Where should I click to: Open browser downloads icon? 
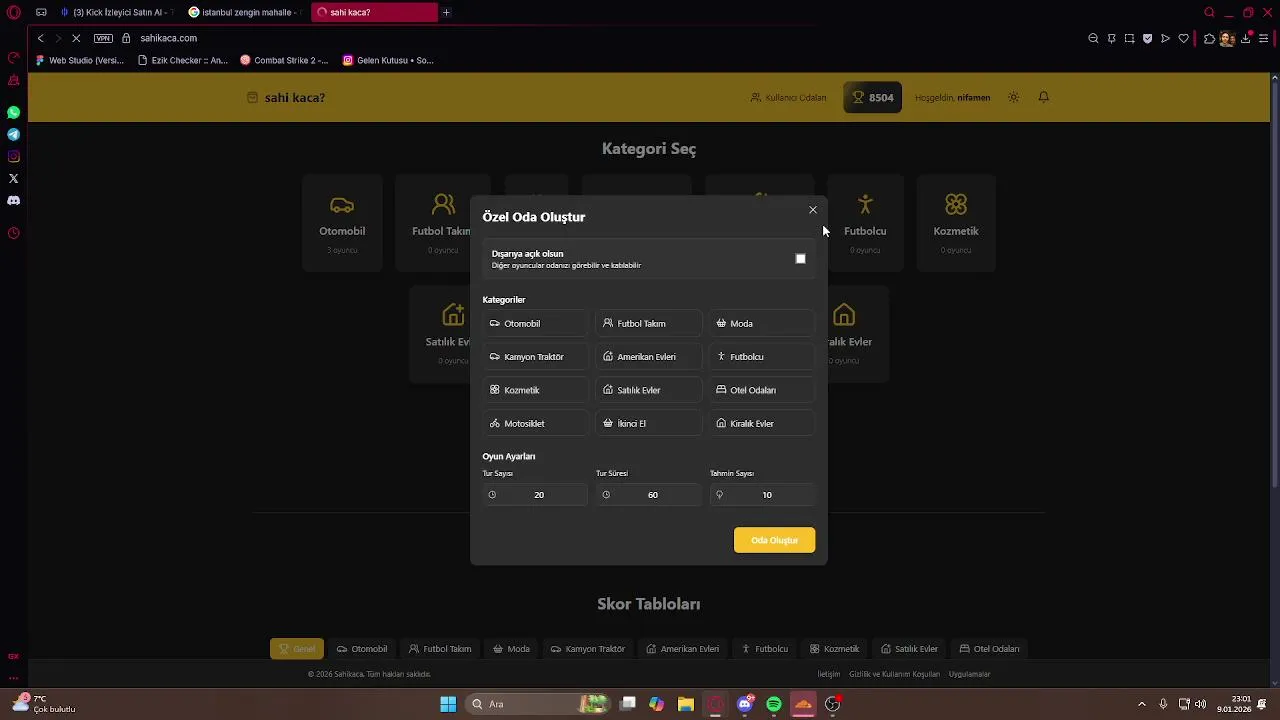coord(1246,38)
